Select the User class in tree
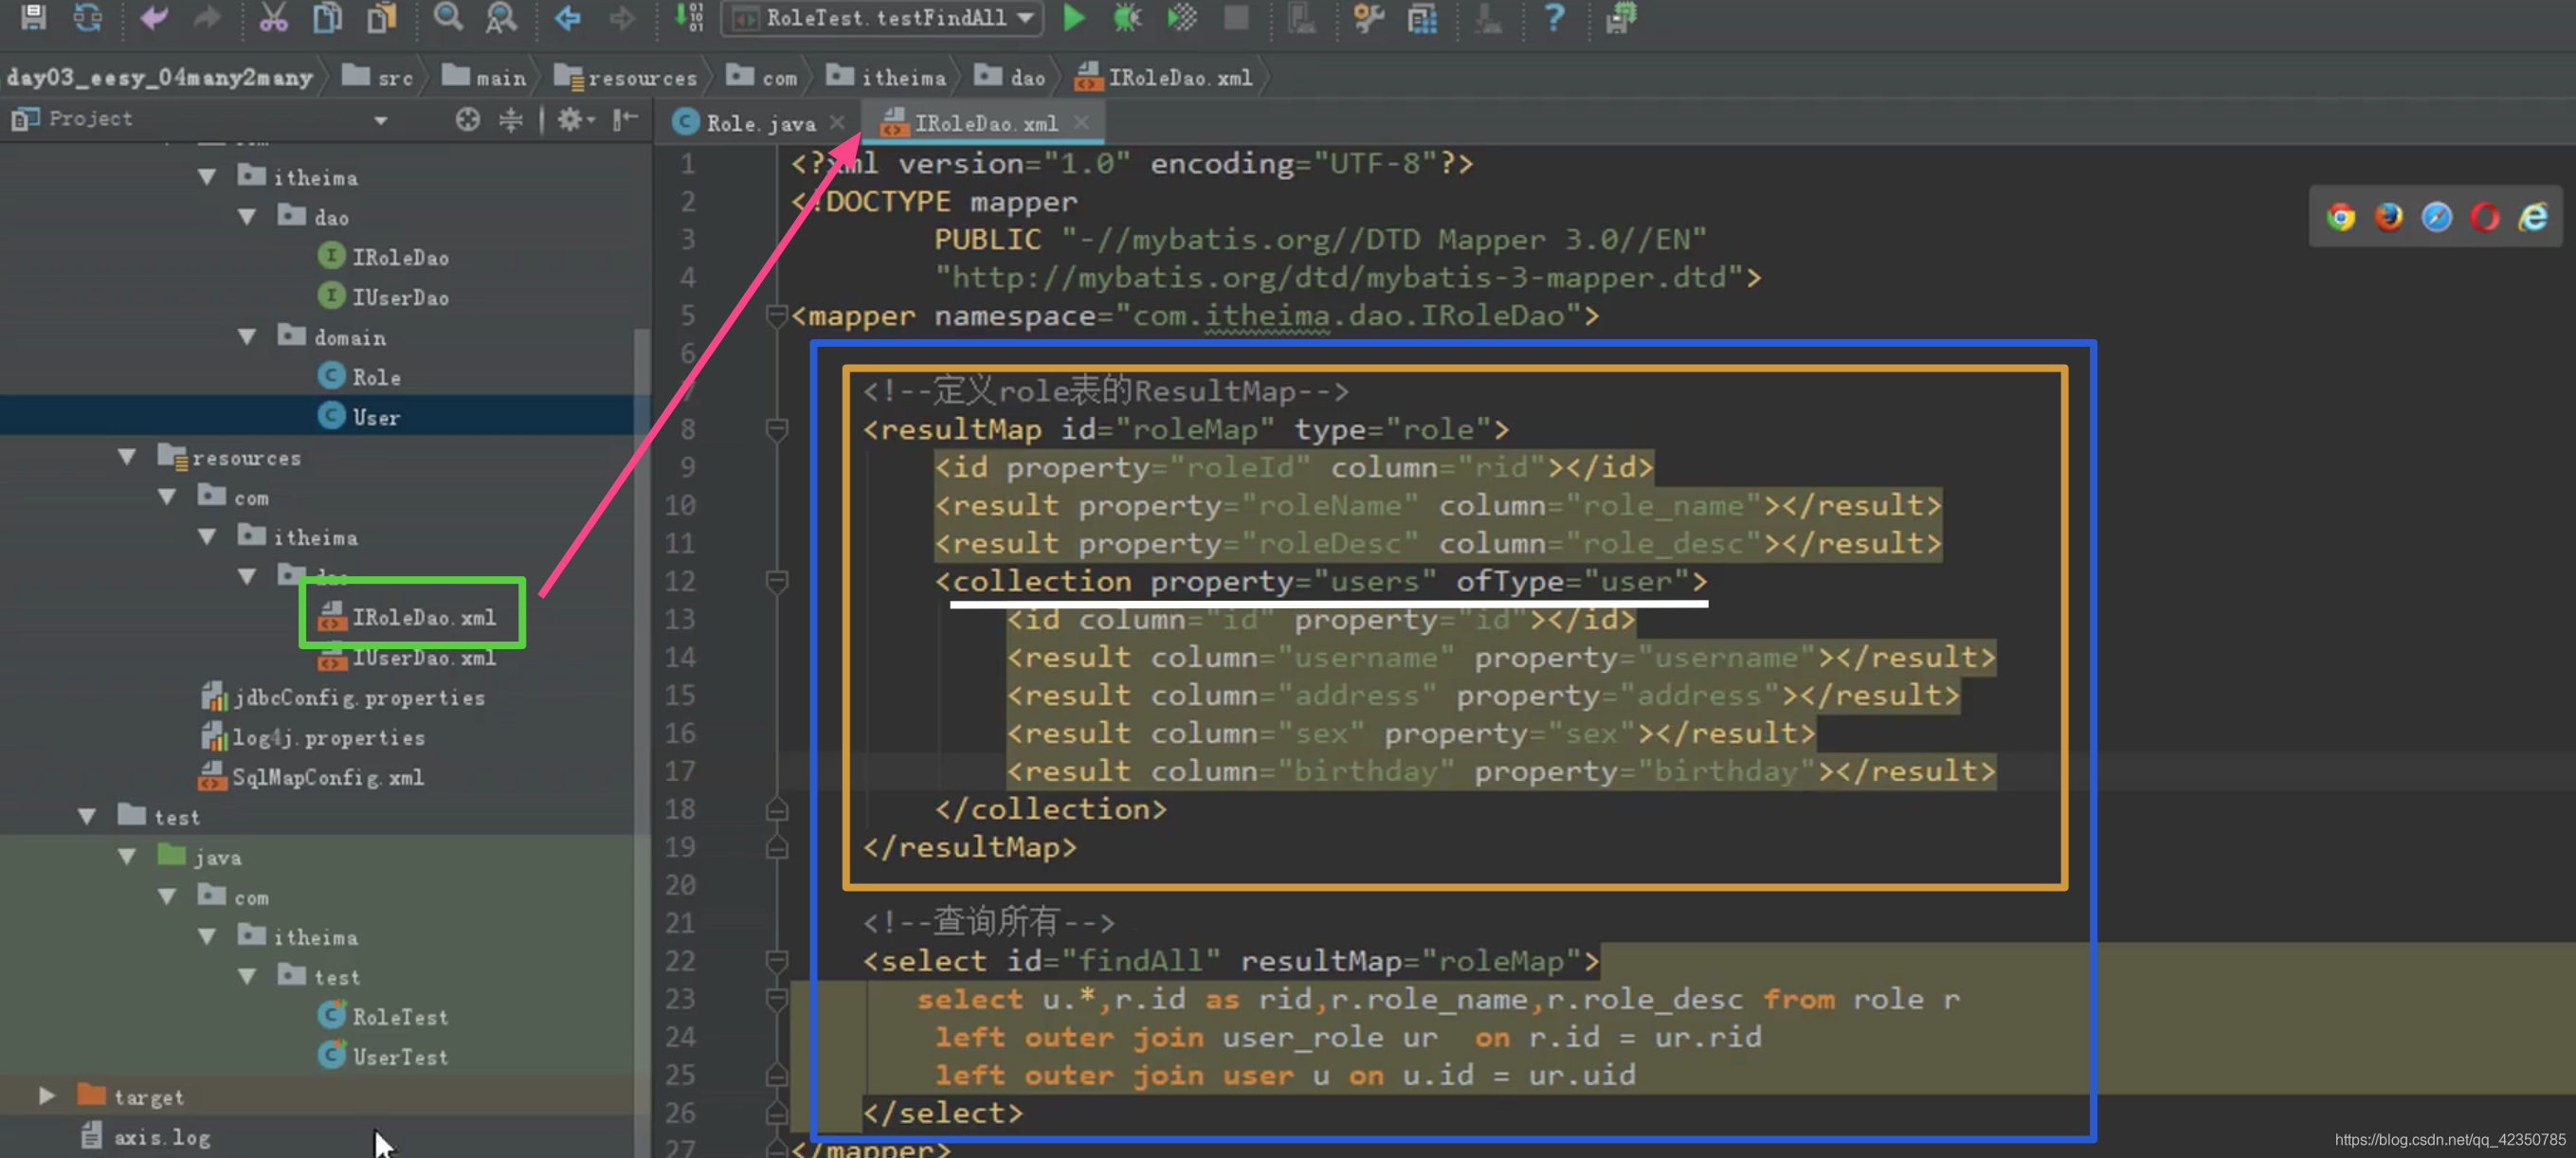Viewport: 2576px width, 1158px height. (x=360, y=417)
